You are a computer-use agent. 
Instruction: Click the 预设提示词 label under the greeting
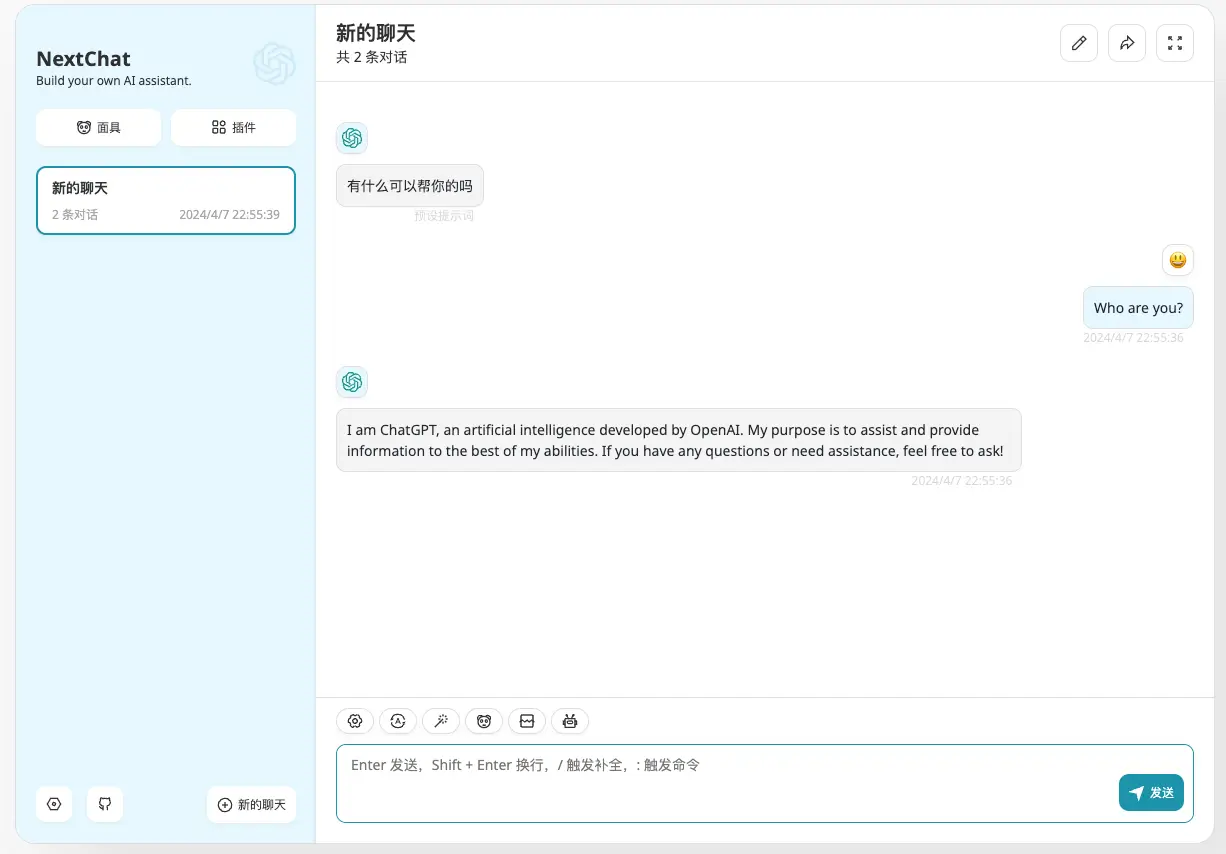tap(444, 215)
